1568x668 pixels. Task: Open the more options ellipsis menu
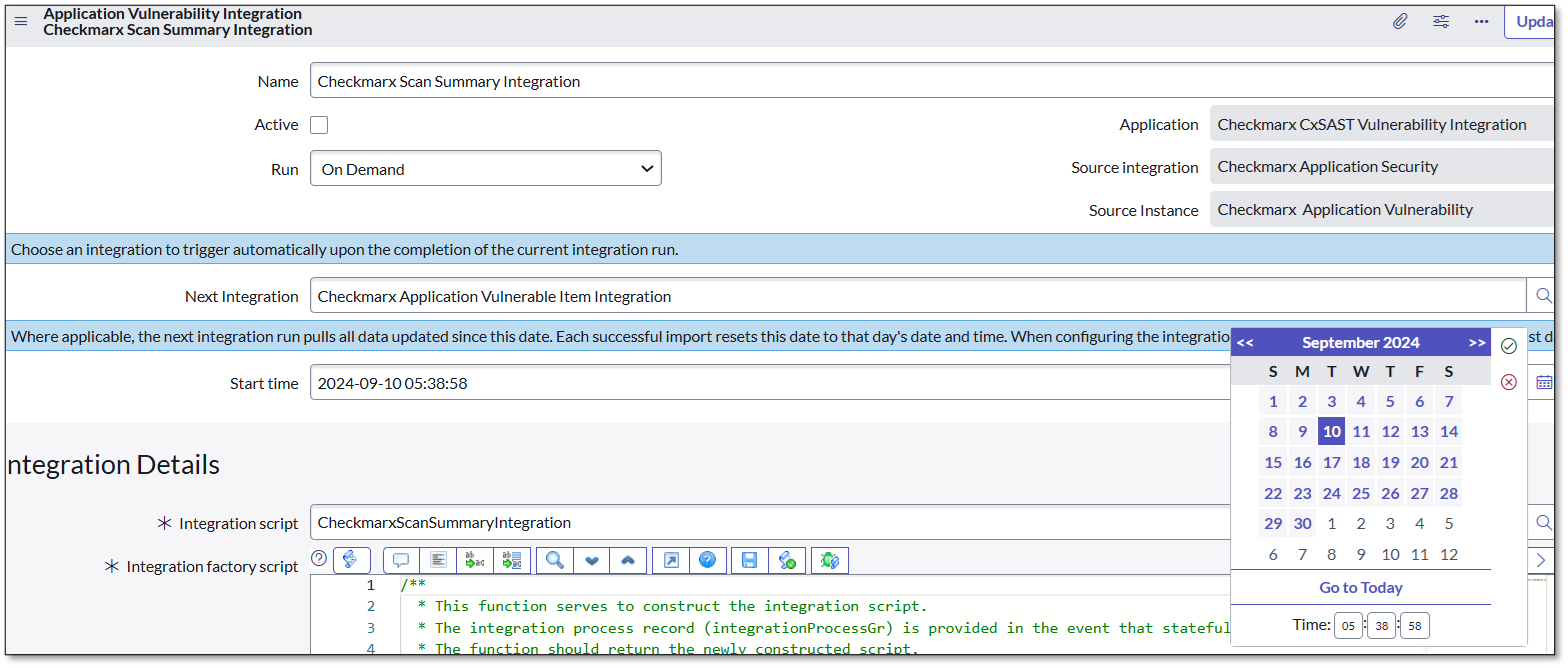pos(1482,22)
